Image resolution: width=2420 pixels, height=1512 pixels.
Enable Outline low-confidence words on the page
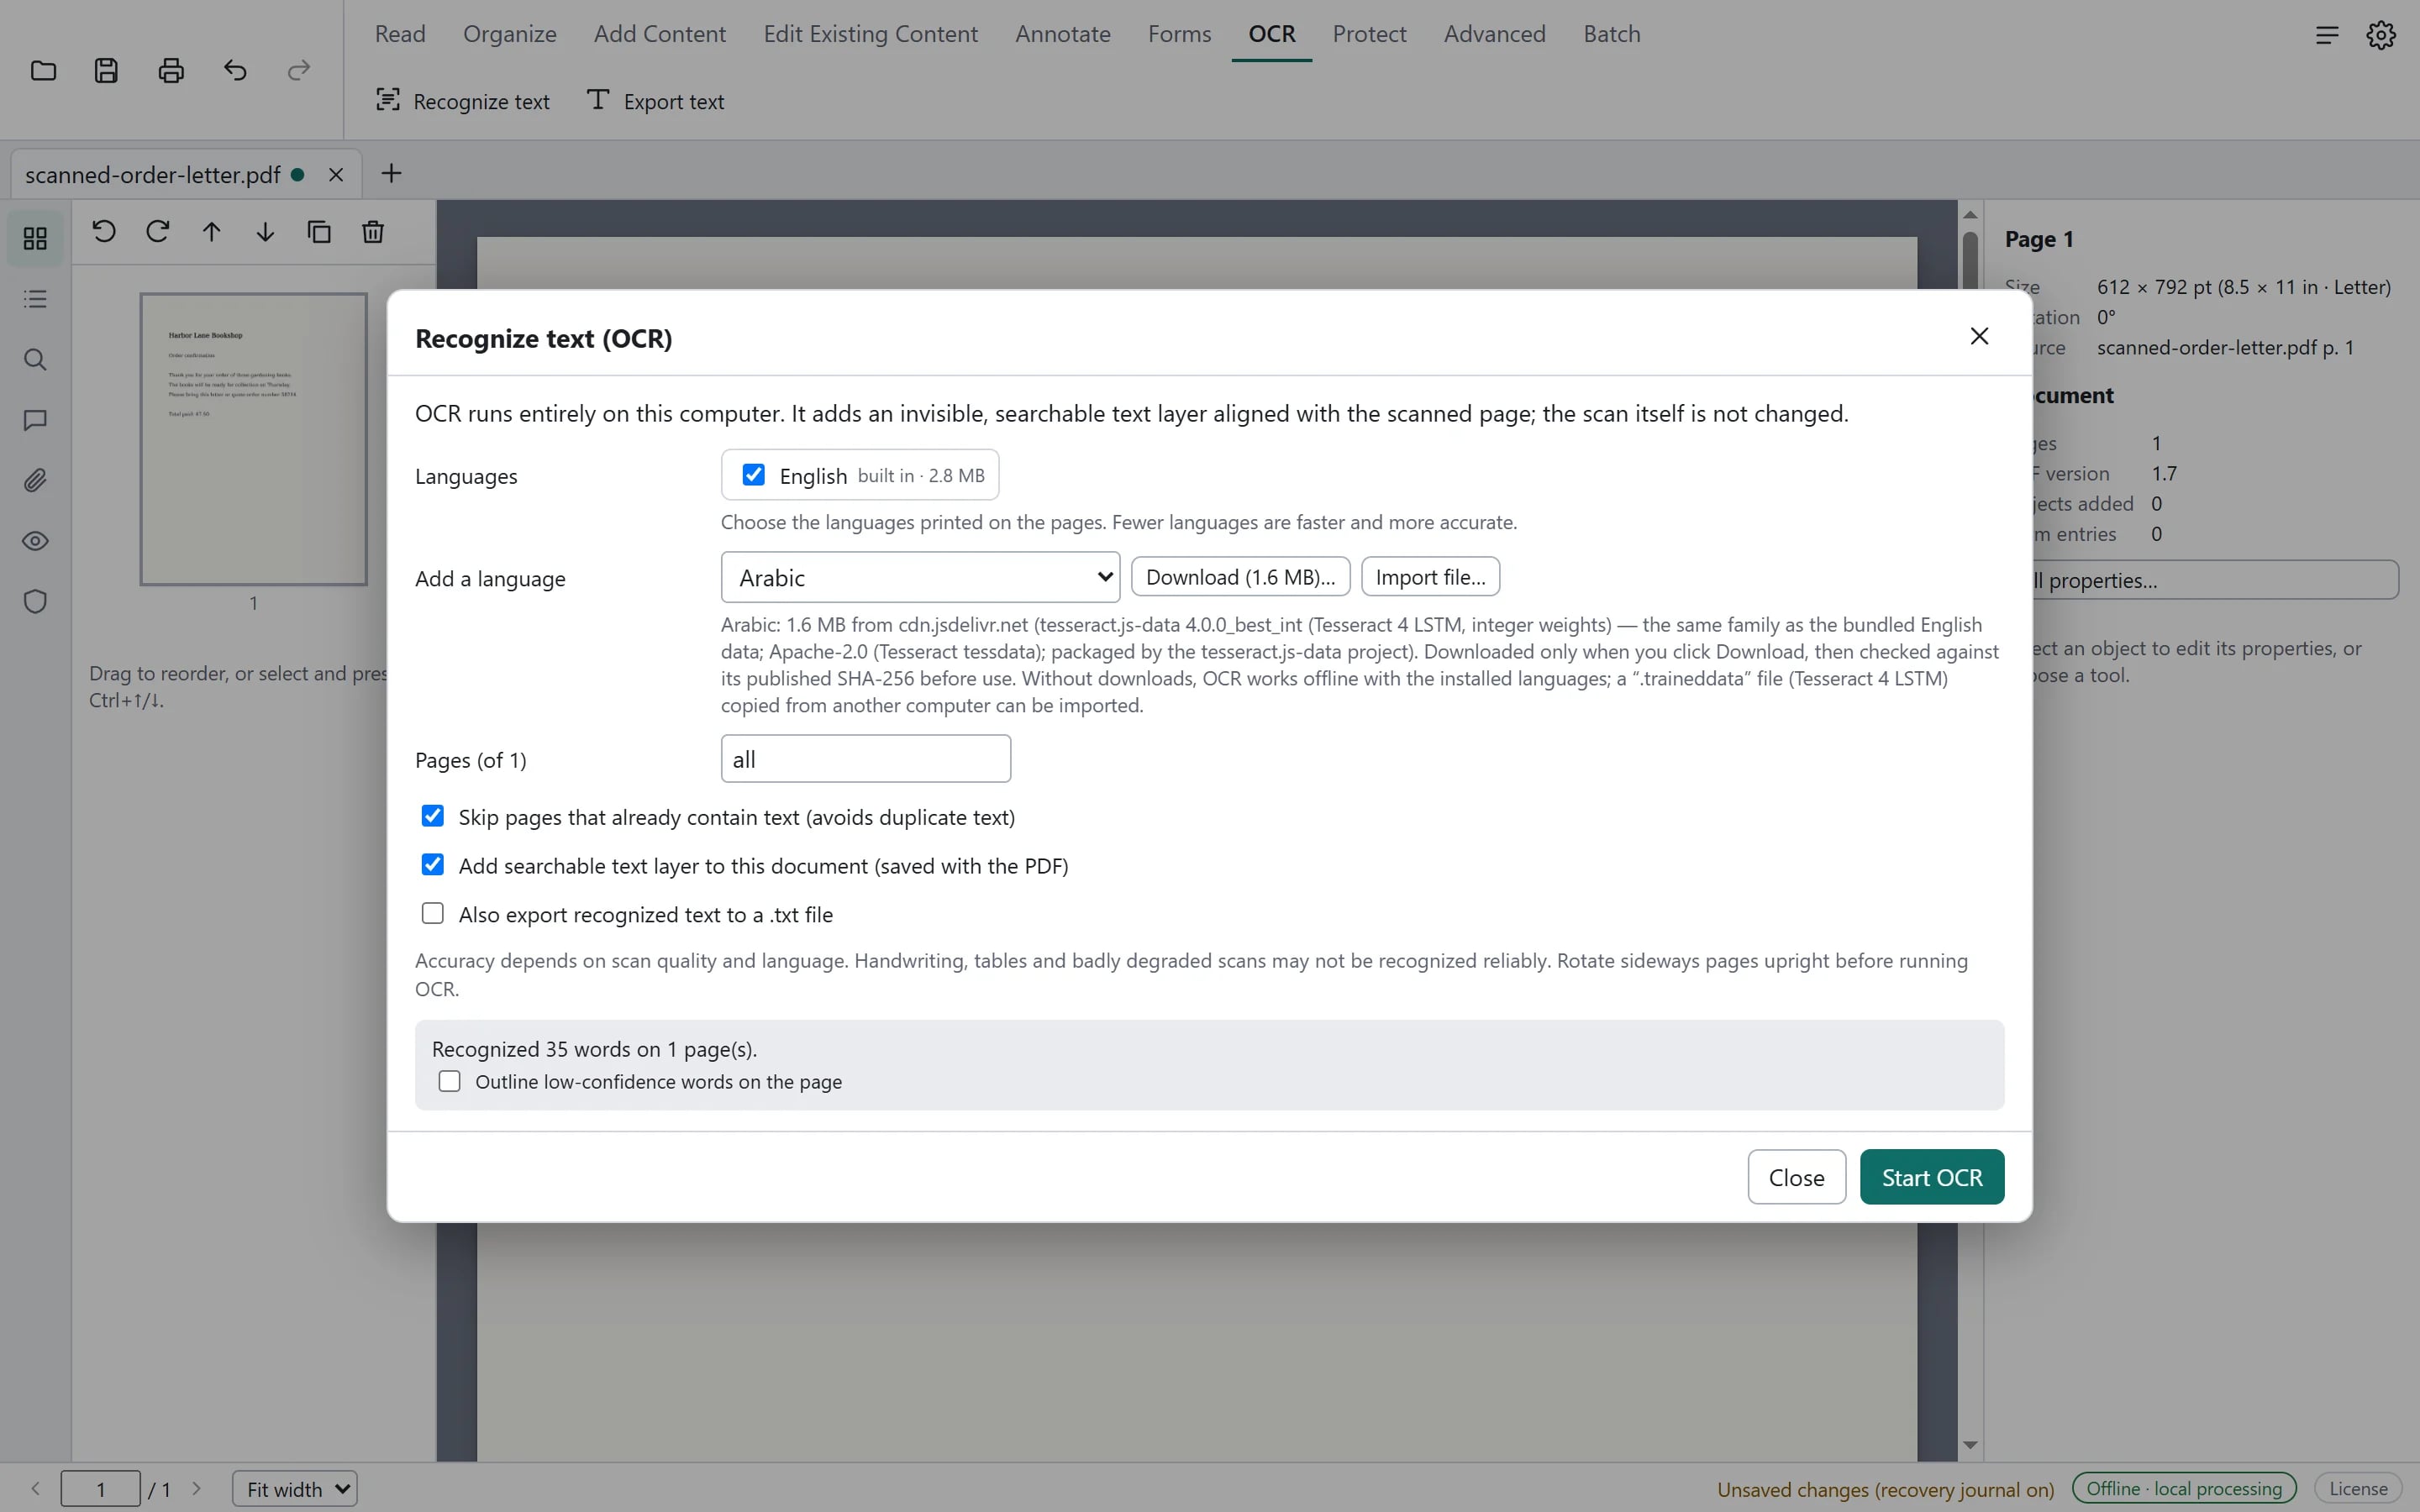(450, 1082)
